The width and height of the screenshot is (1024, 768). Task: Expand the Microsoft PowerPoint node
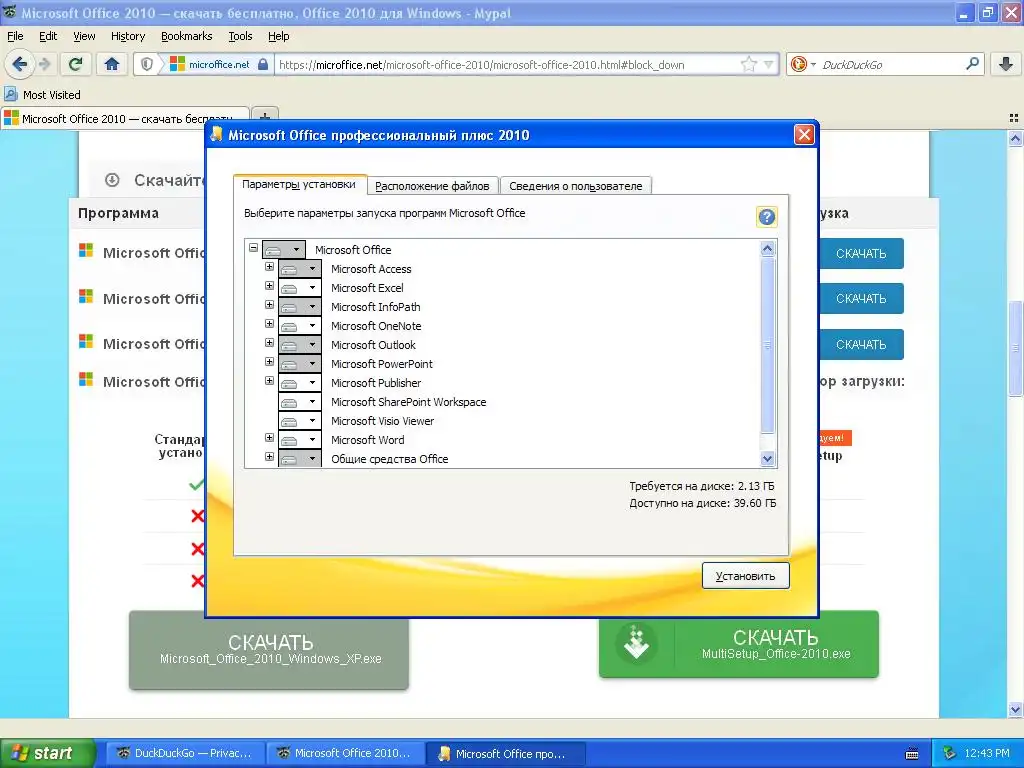pos(269,361)
